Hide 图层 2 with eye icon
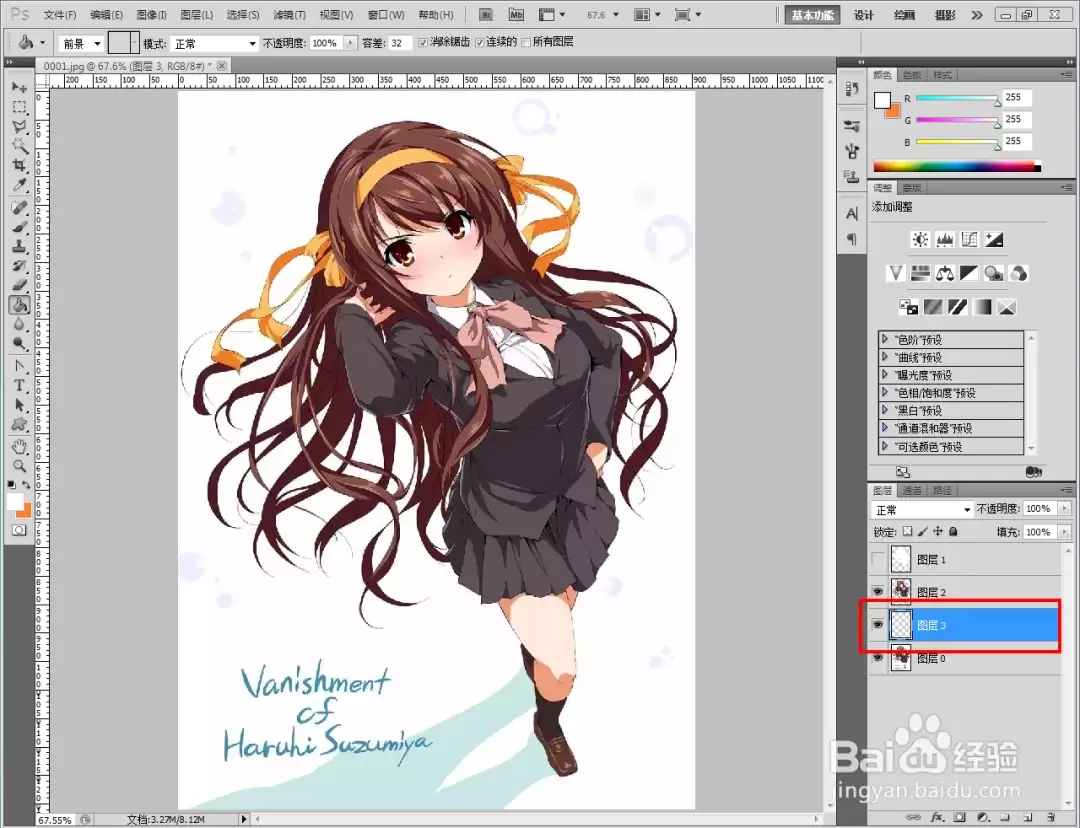1080x828 pixels. point(878,592)
